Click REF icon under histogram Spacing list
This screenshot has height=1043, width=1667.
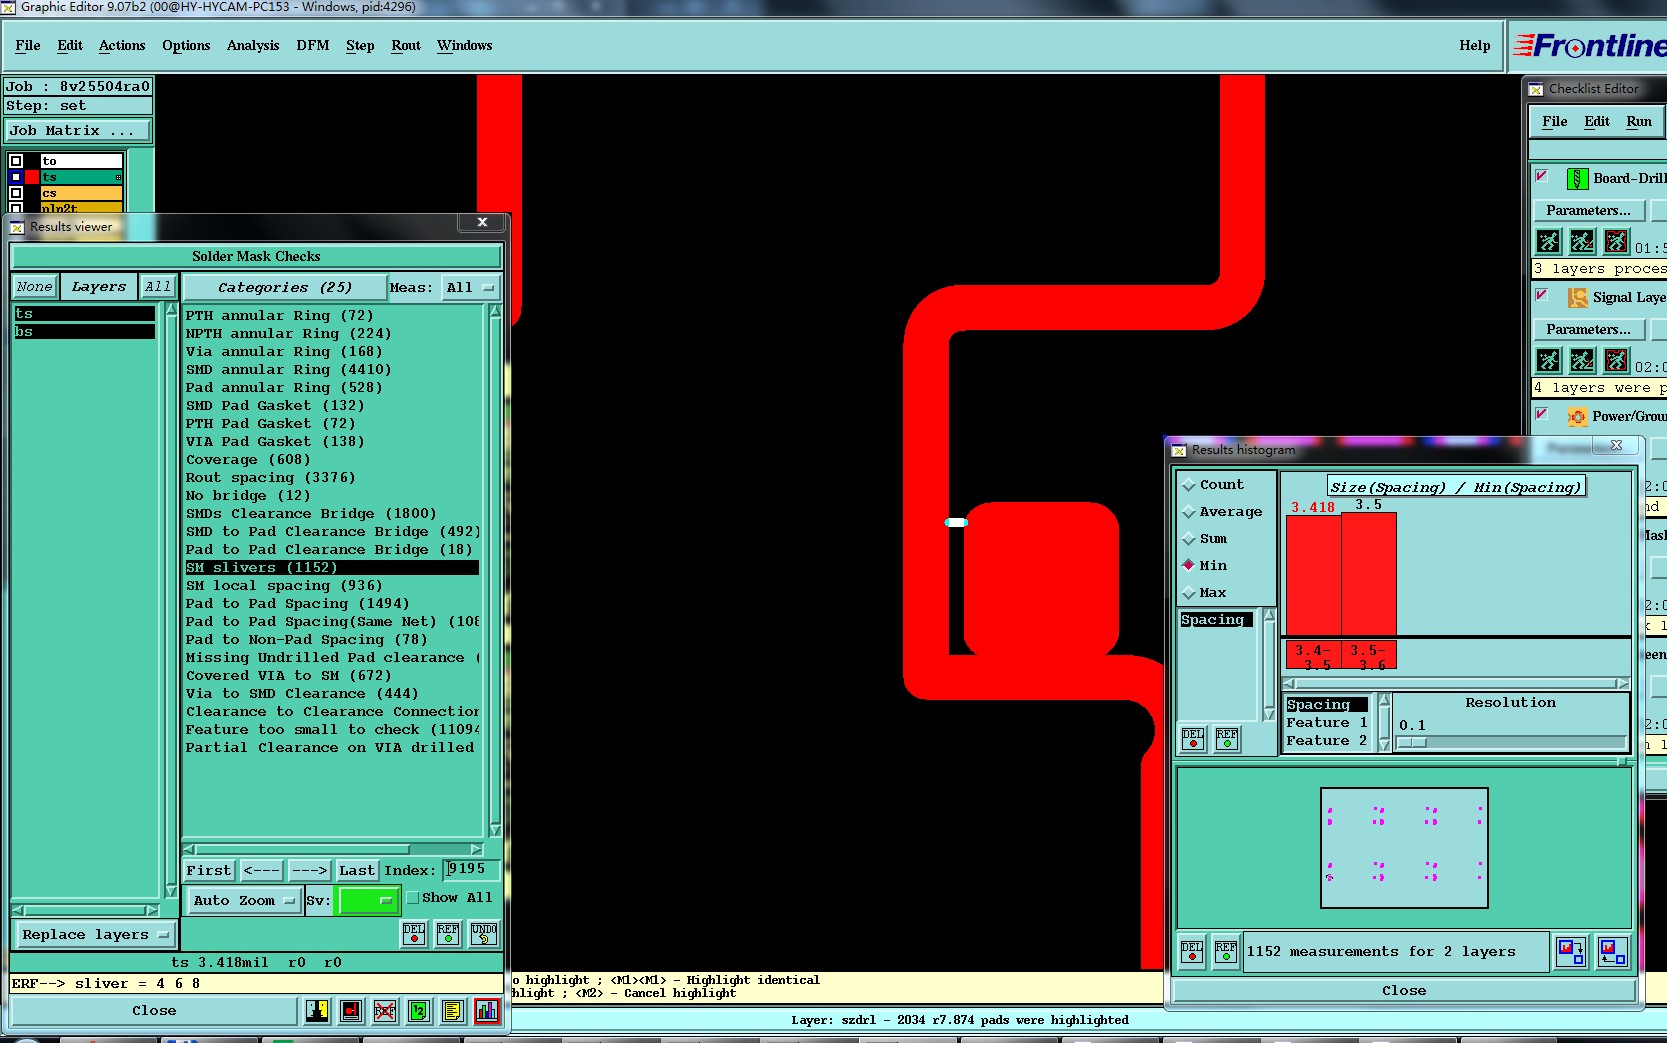(1227, 739)
